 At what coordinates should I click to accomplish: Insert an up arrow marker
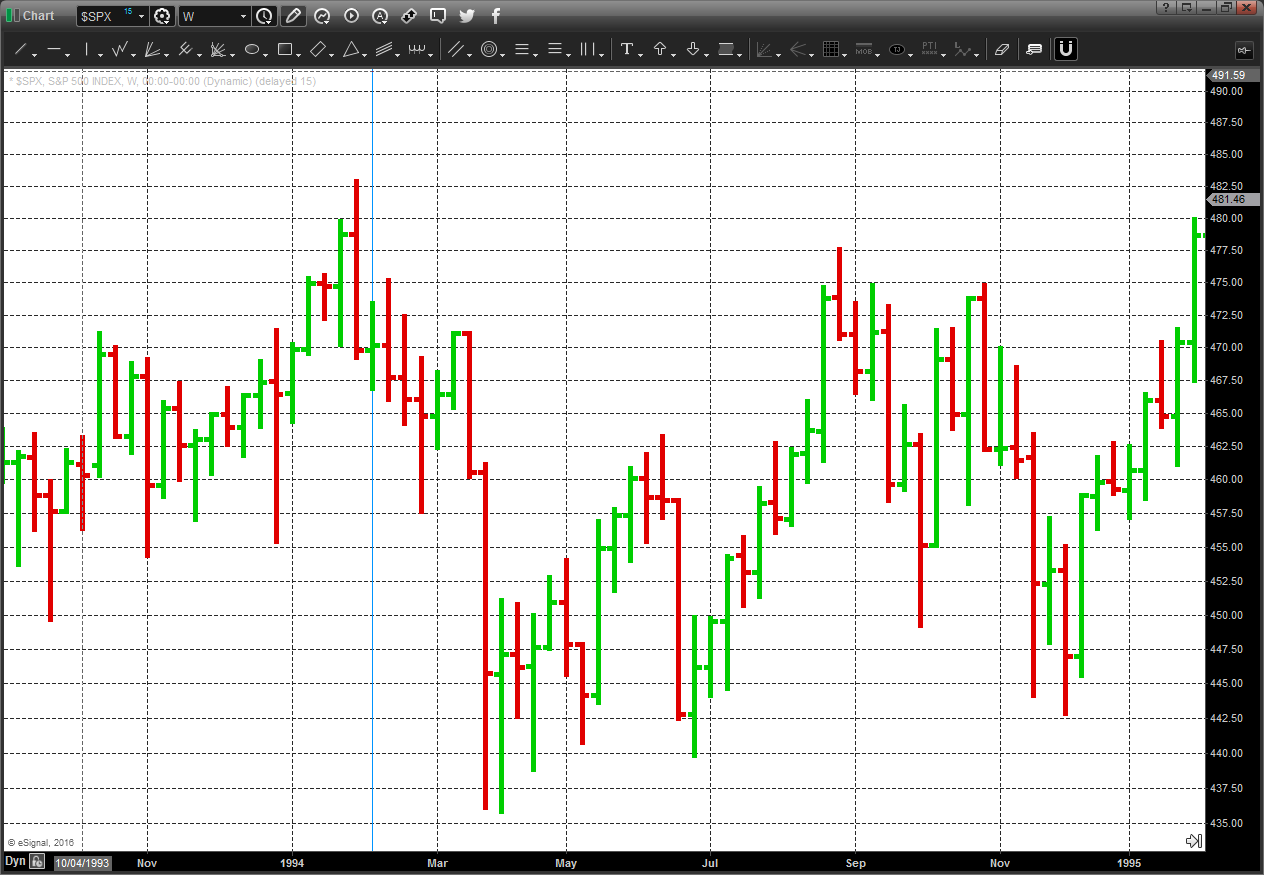[x=660, y=49]
